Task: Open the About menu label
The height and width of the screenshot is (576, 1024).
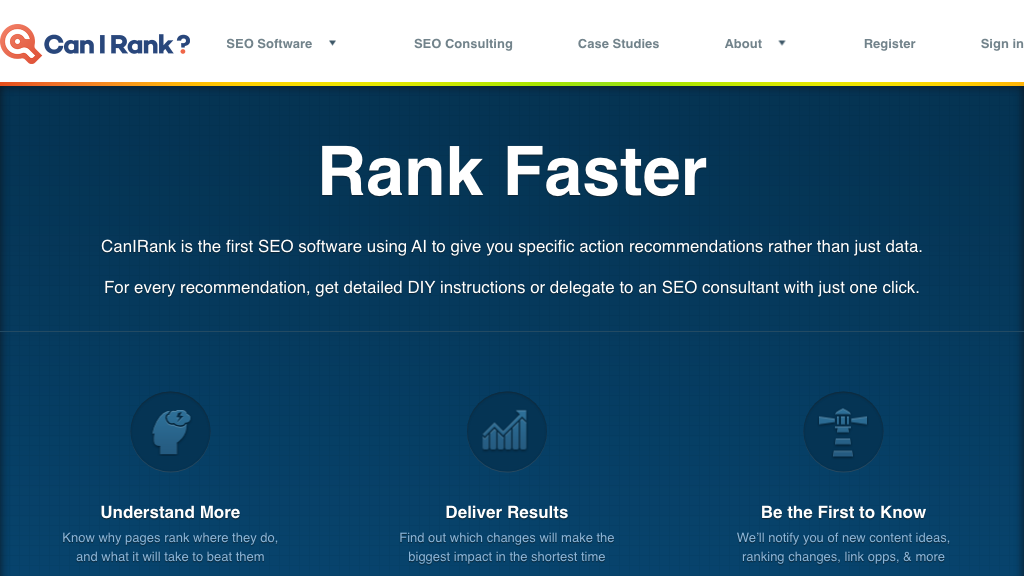Action: (743, 44)
